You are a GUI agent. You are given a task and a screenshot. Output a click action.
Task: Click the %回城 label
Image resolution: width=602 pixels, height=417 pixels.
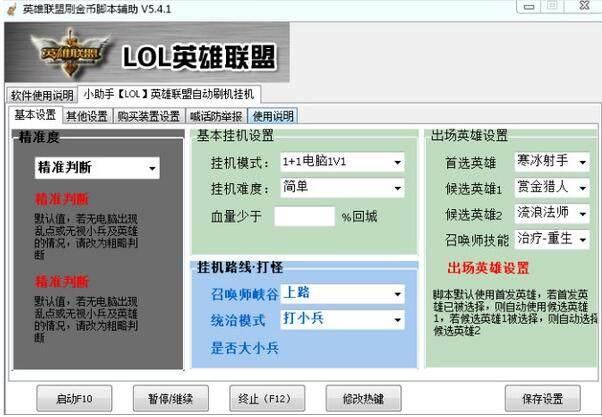[359, 217]
